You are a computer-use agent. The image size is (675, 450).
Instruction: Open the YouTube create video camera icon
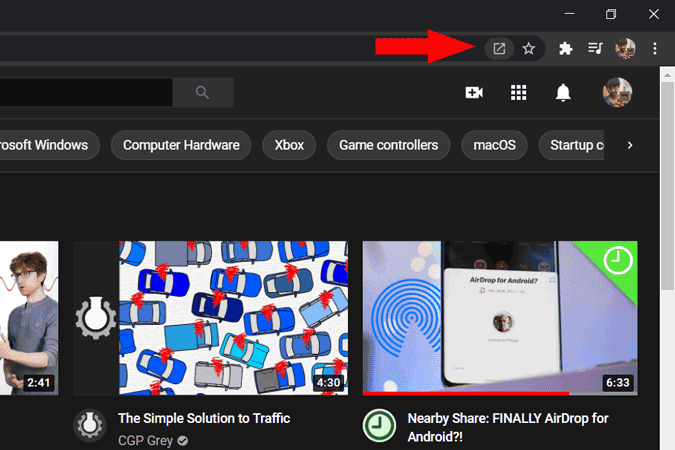click(x=474, y=93)
